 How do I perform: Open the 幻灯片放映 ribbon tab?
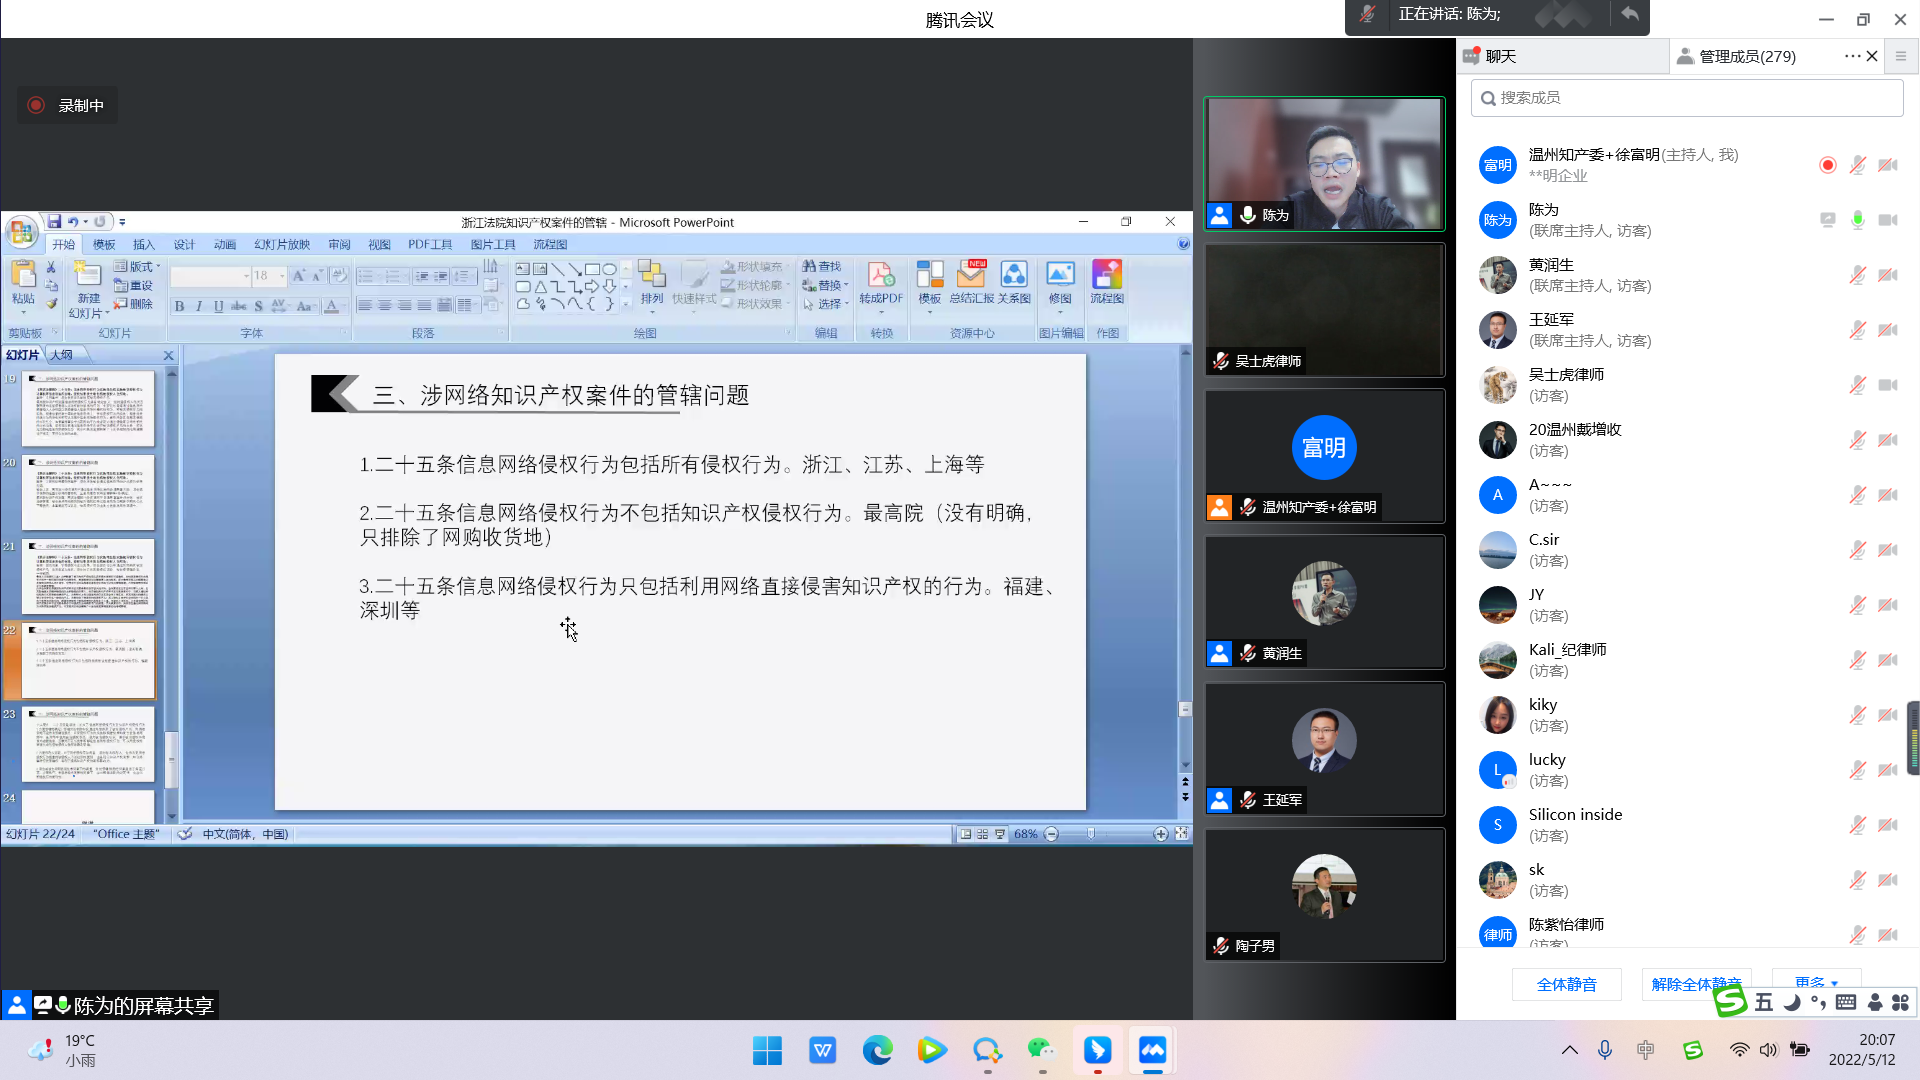tap(282, 244)
